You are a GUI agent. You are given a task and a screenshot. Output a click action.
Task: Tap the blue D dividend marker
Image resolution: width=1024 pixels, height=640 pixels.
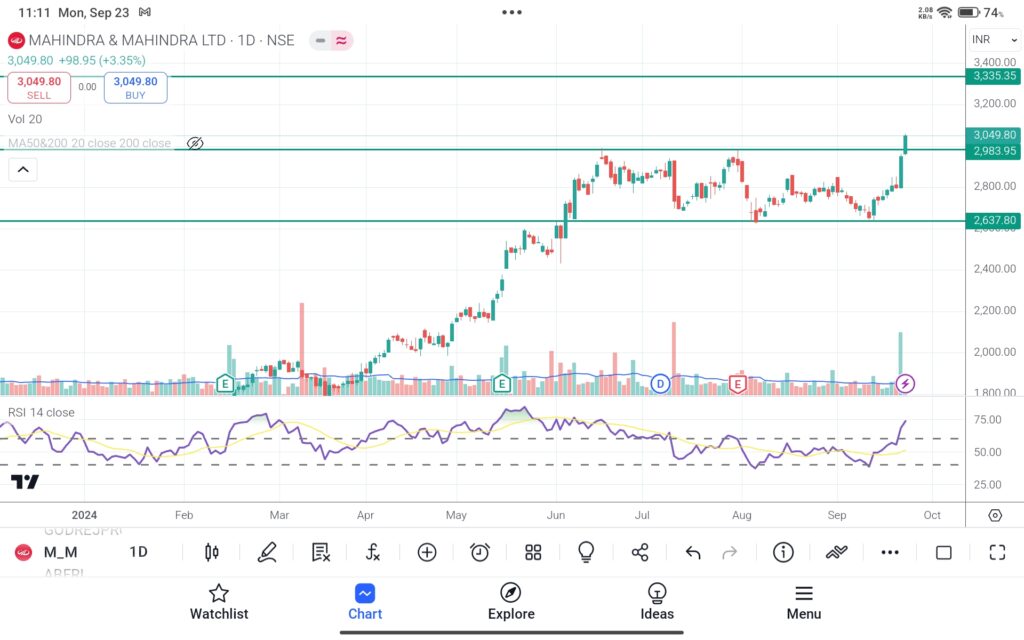[x=660, y=383]
